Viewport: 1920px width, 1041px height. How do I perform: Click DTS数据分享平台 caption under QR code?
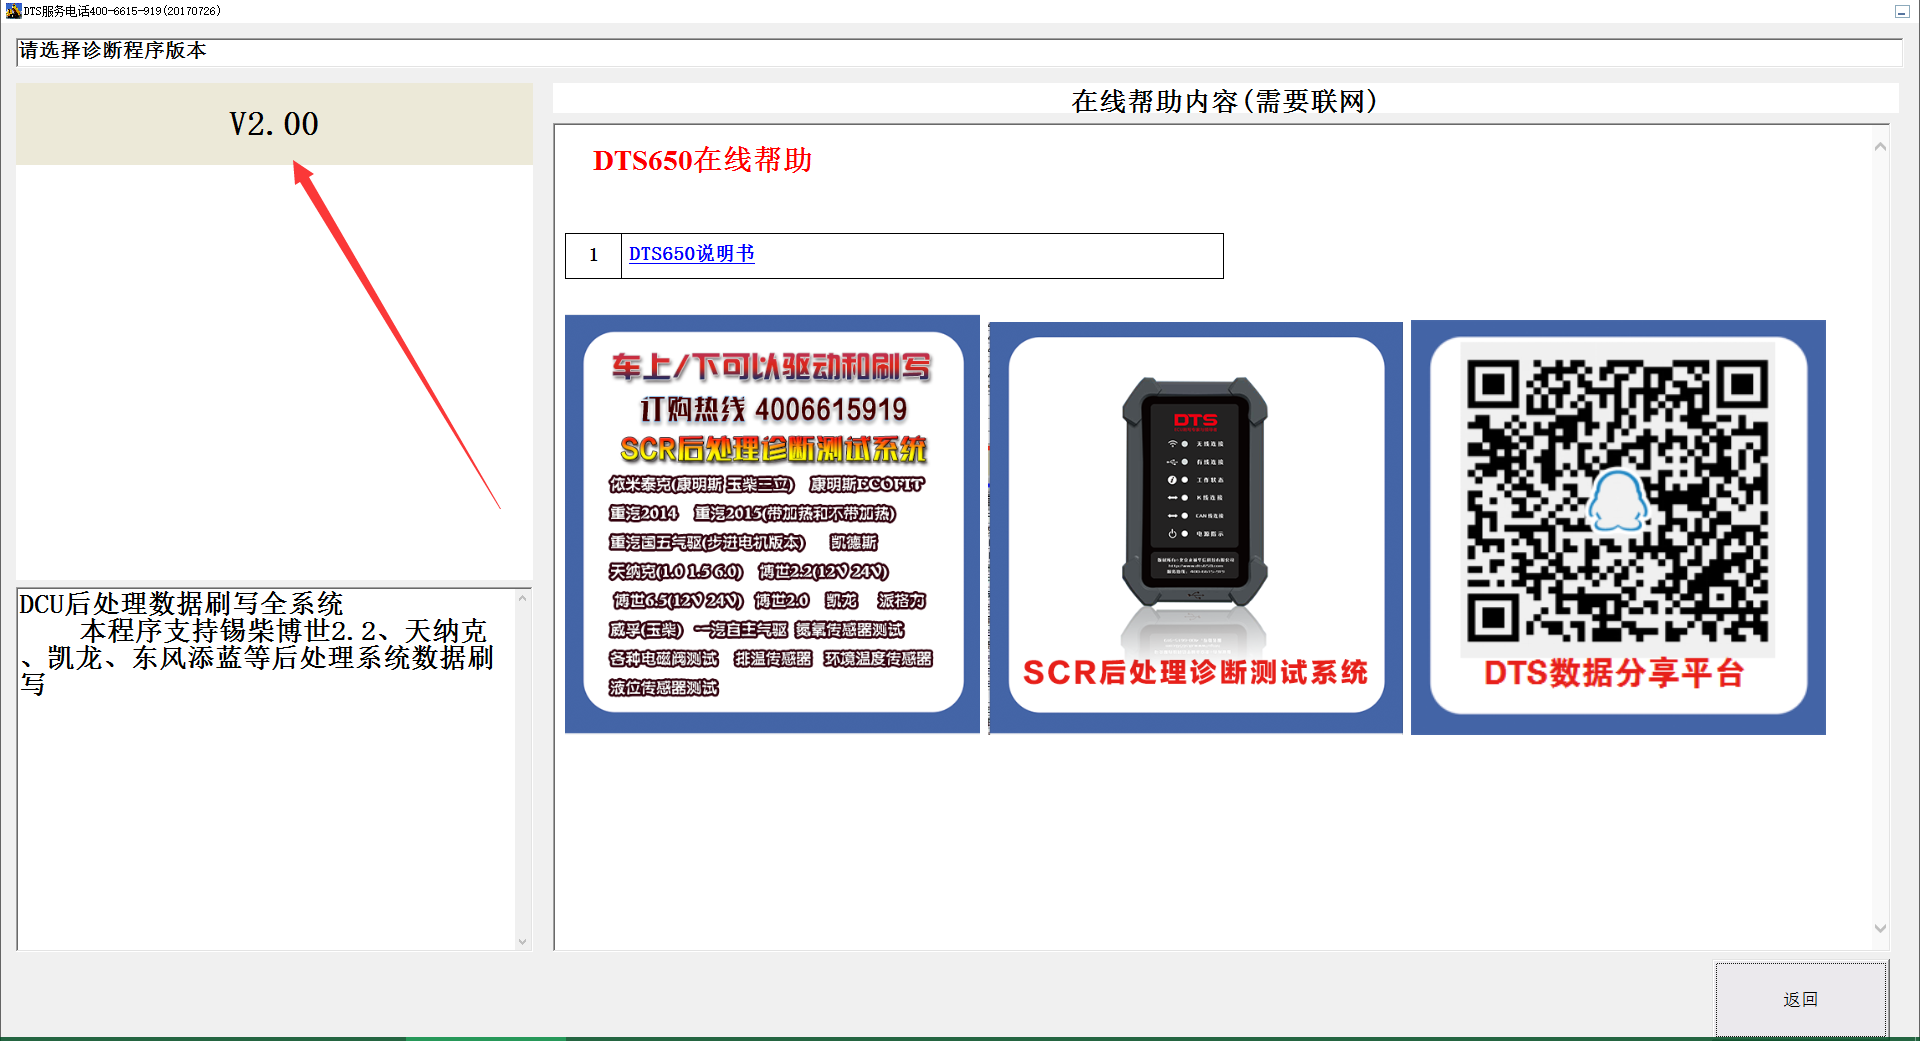click(1614, 673)
